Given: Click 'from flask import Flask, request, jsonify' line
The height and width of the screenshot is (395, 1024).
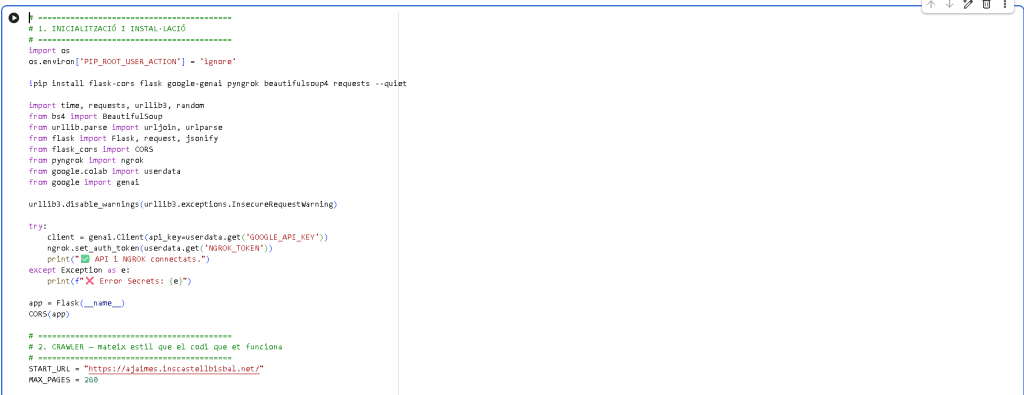Looking at the screenshot, I should pyautogui.click(x=123, y=138).
